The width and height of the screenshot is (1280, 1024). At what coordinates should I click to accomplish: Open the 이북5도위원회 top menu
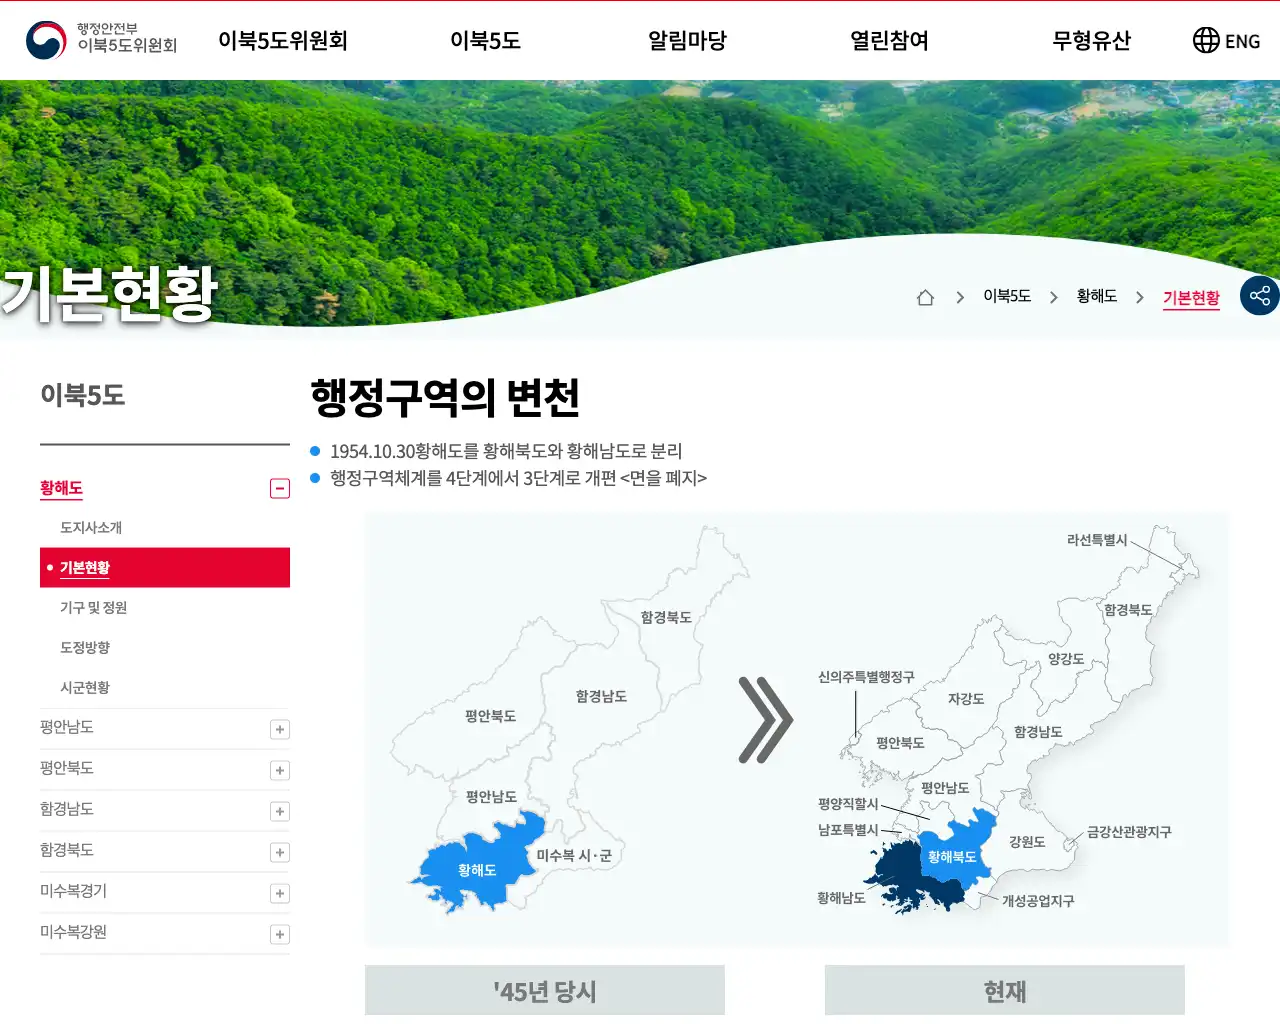[x=283, y=40]
